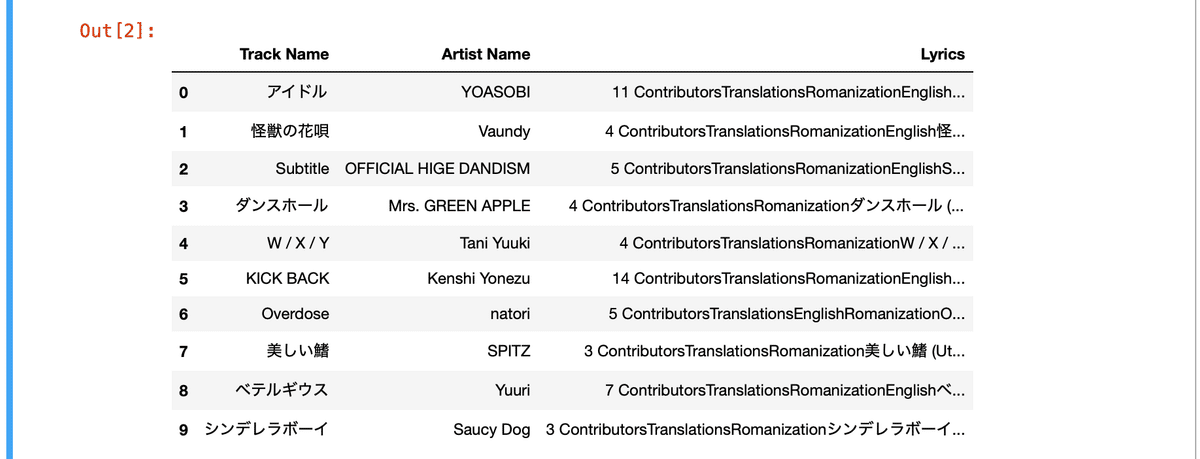Viewport: 1200px width, 459px height.
Task: Select the W / X / Y track cell
Action: tap(298, 243)
